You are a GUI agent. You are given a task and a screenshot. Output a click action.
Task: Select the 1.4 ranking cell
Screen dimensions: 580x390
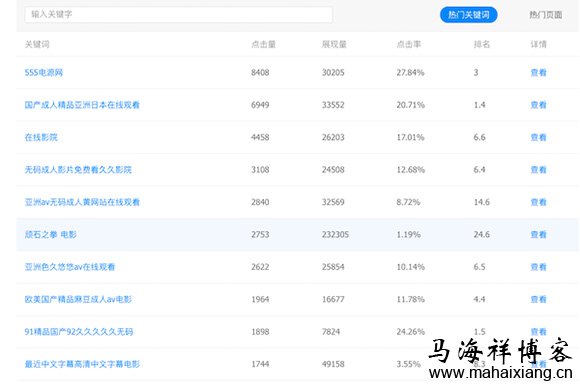tap(479, 105)
